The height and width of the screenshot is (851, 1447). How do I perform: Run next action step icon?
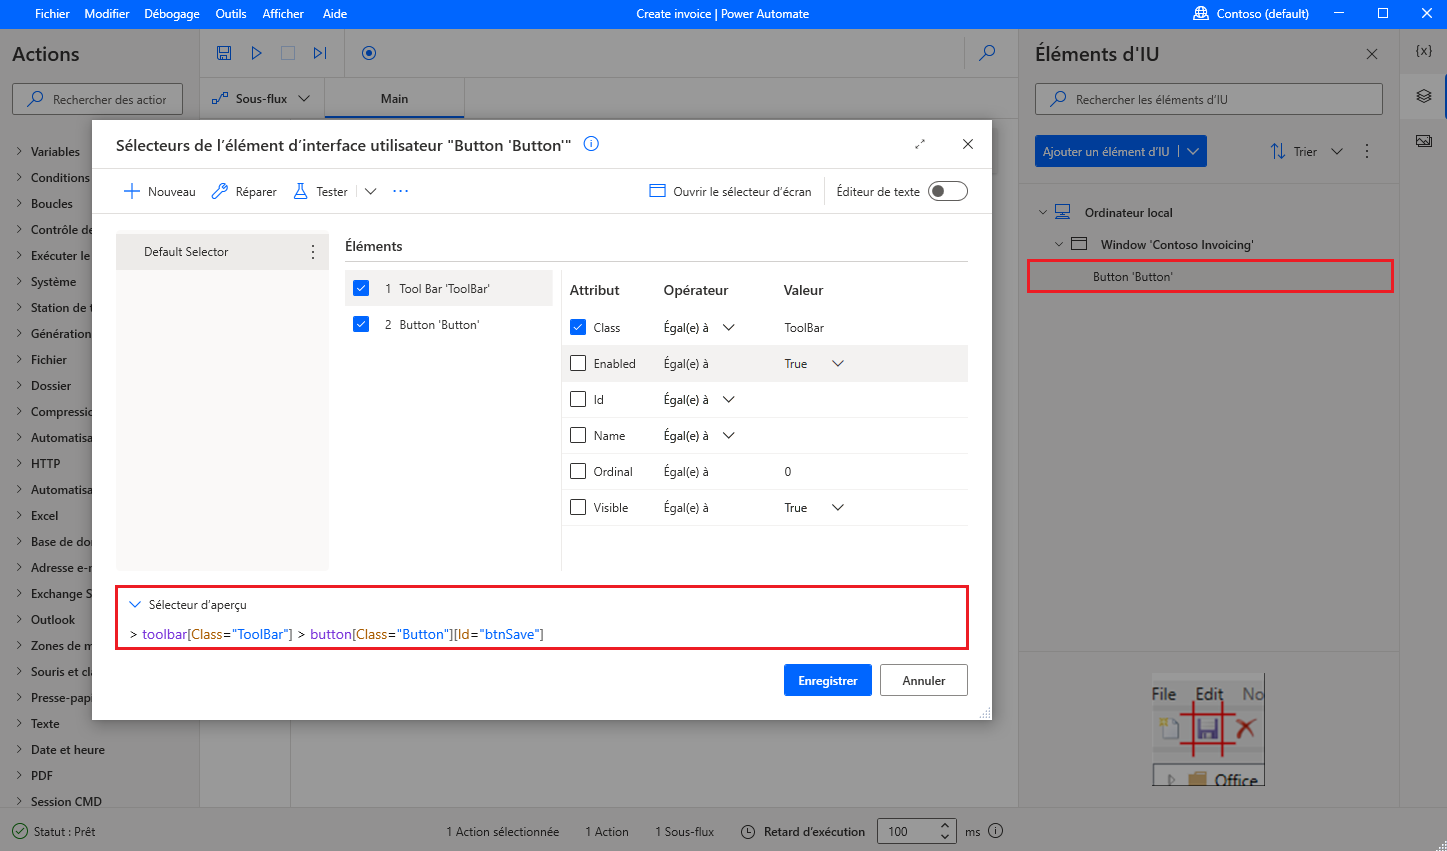point(320,53)
